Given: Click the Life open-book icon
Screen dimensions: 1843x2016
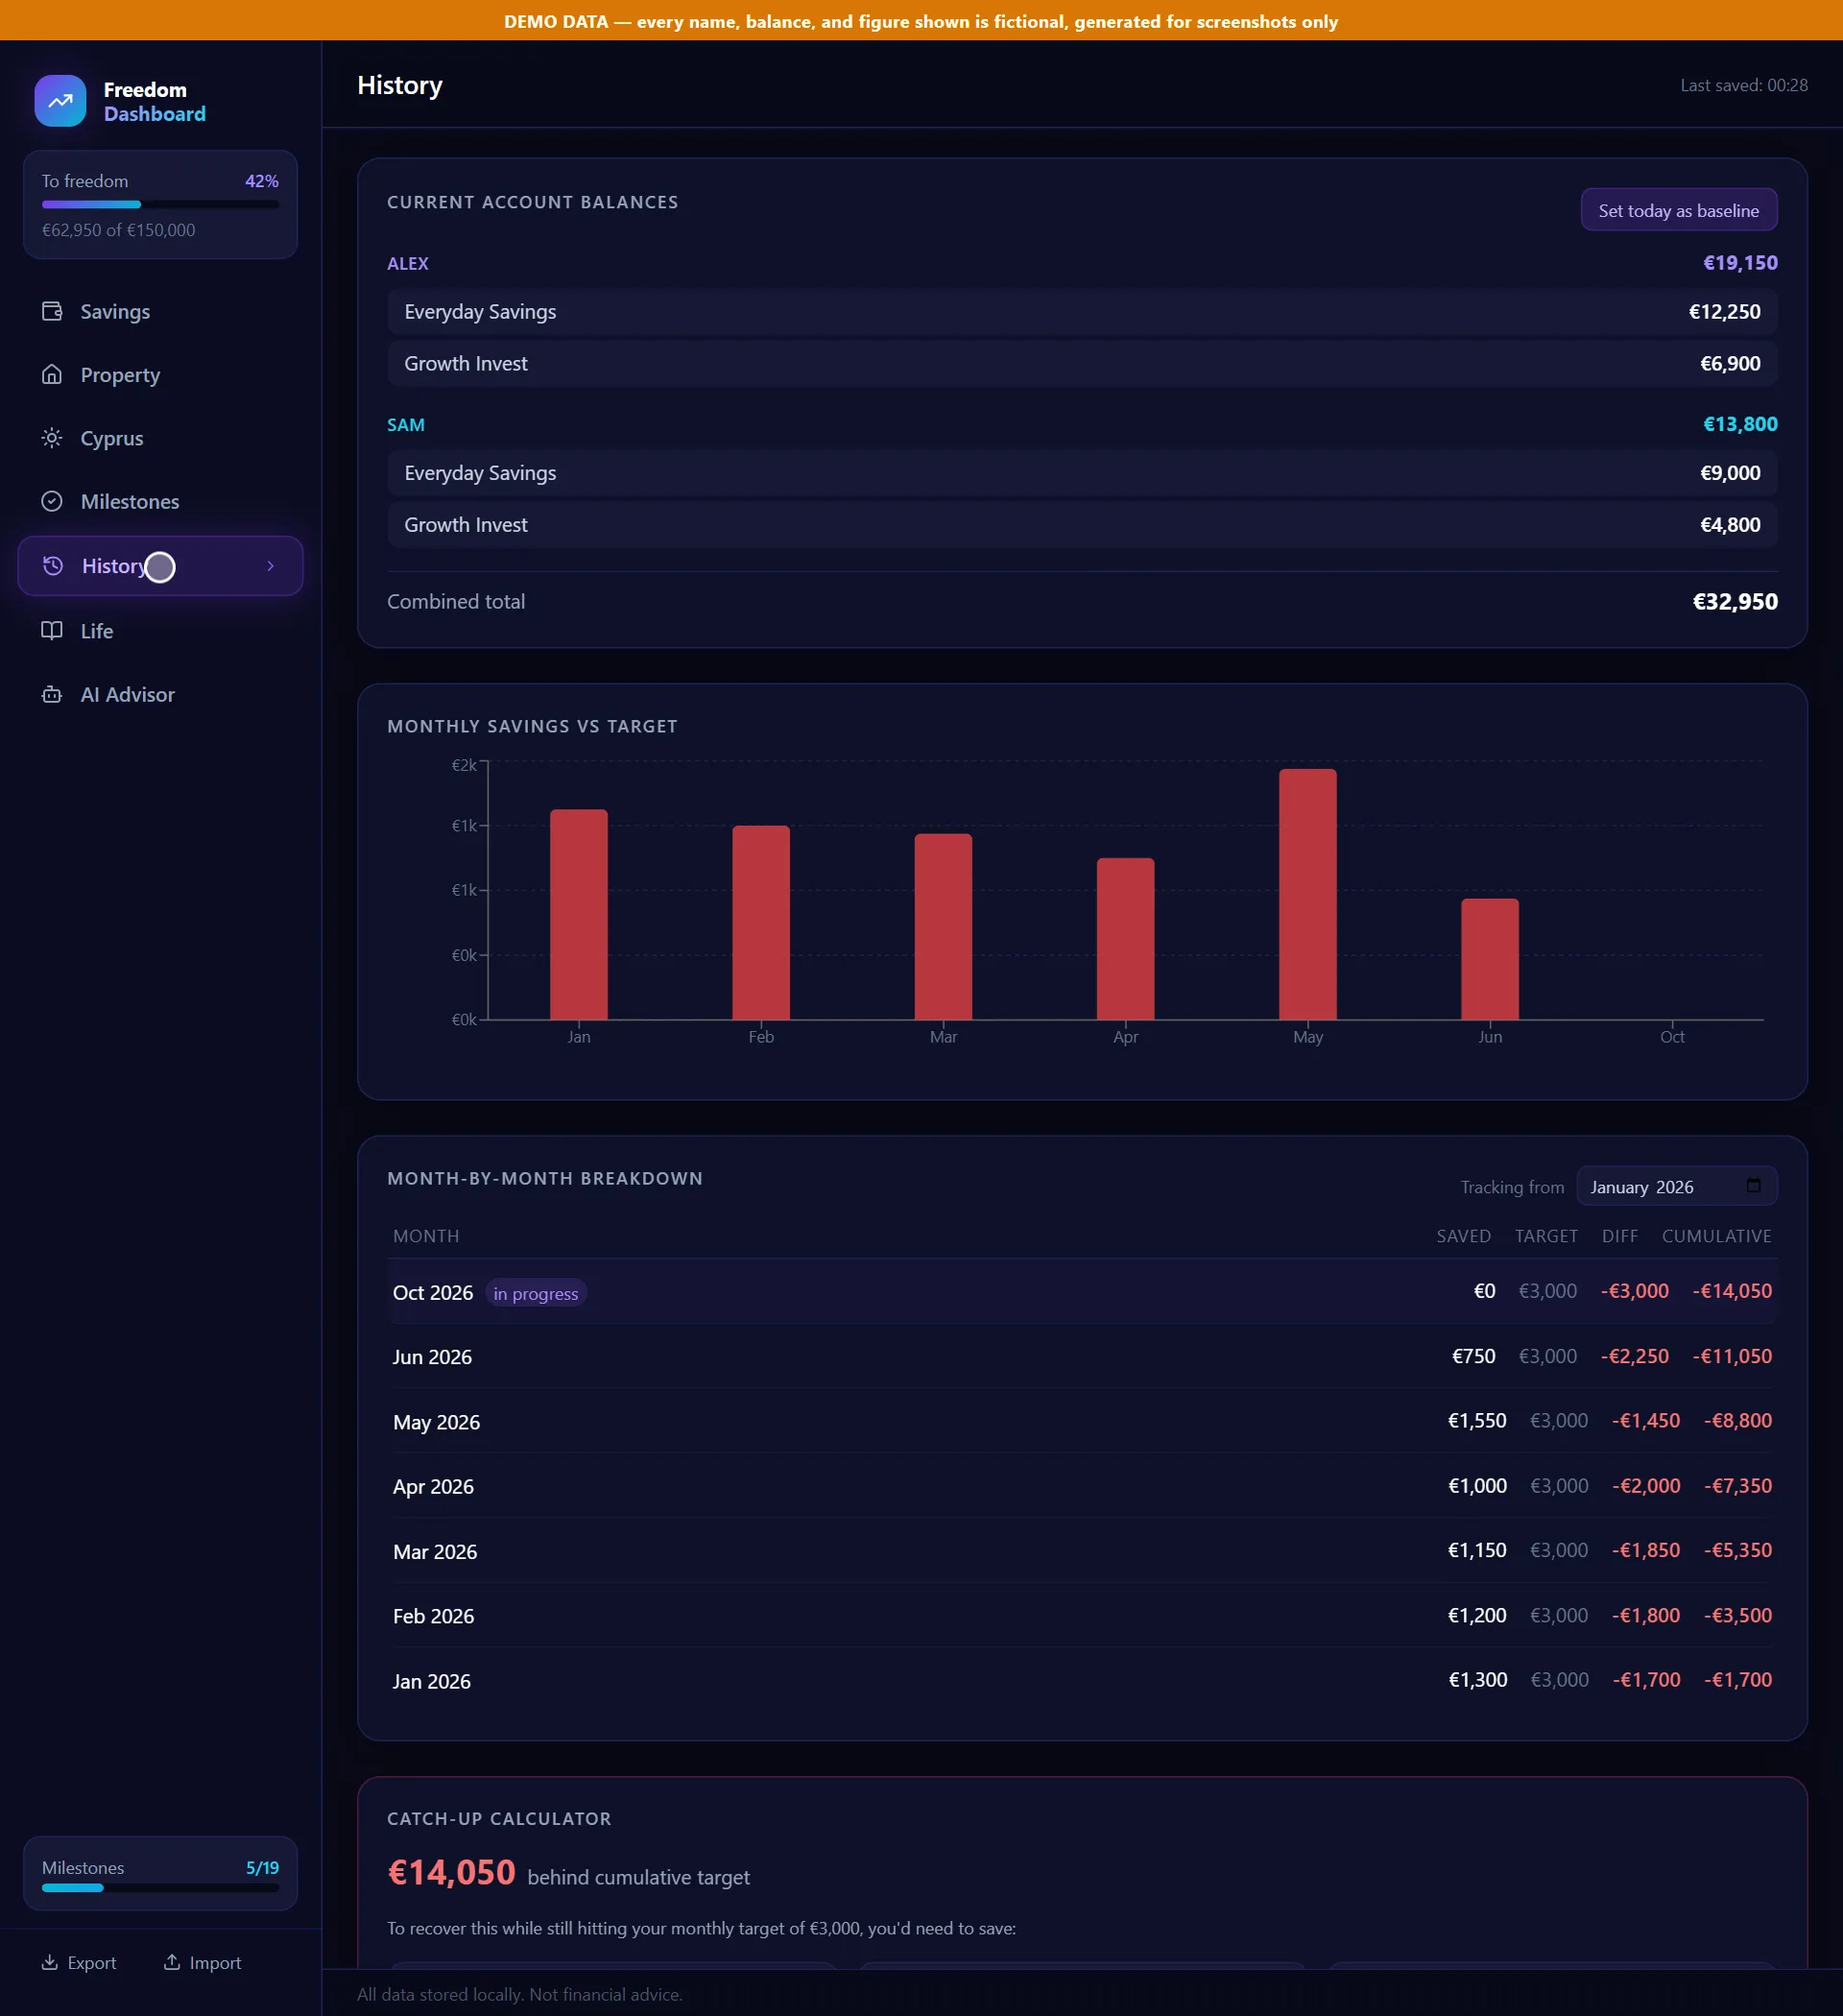Looking at the screenshot, I should (x=52, y=630).
